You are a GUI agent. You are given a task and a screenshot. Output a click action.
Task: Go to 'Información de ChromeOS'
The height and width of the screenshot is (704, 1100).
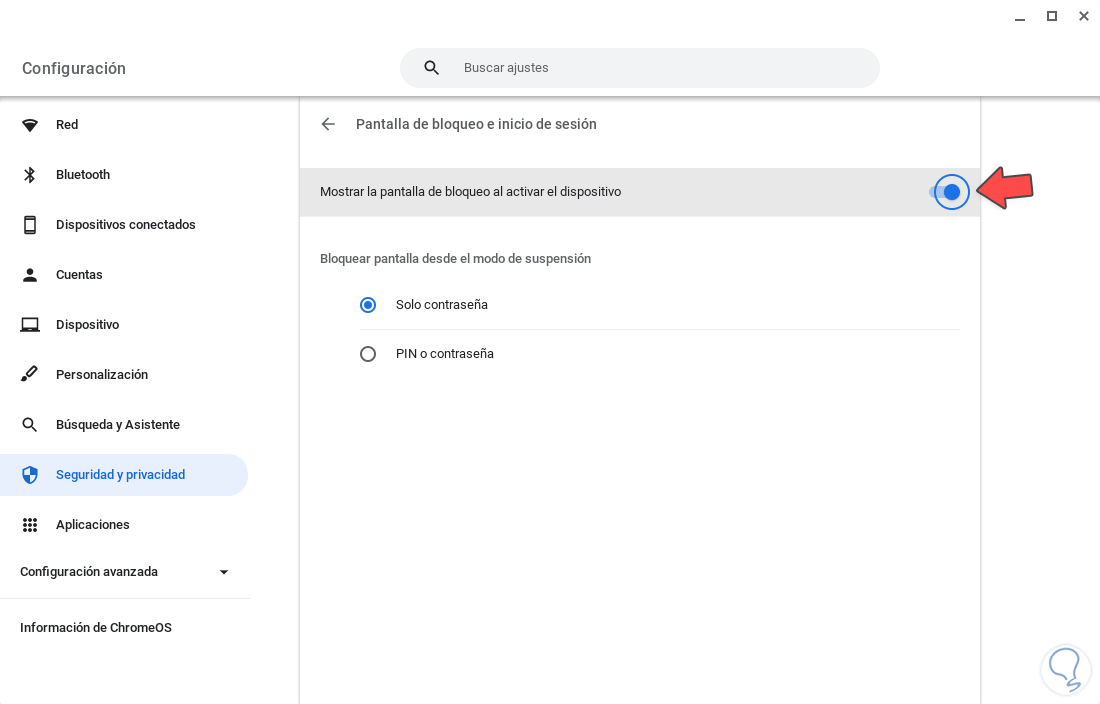coord(96,628)
